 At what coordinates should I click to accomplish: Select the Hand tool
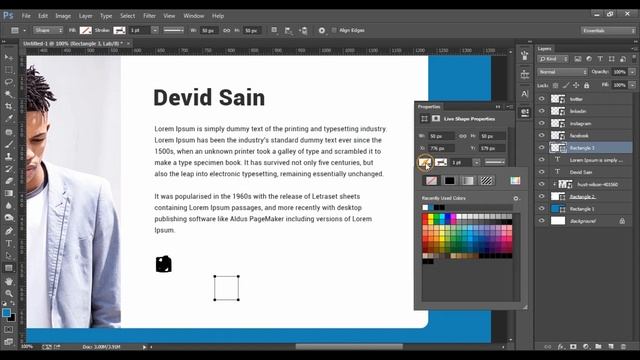point(9,281)
